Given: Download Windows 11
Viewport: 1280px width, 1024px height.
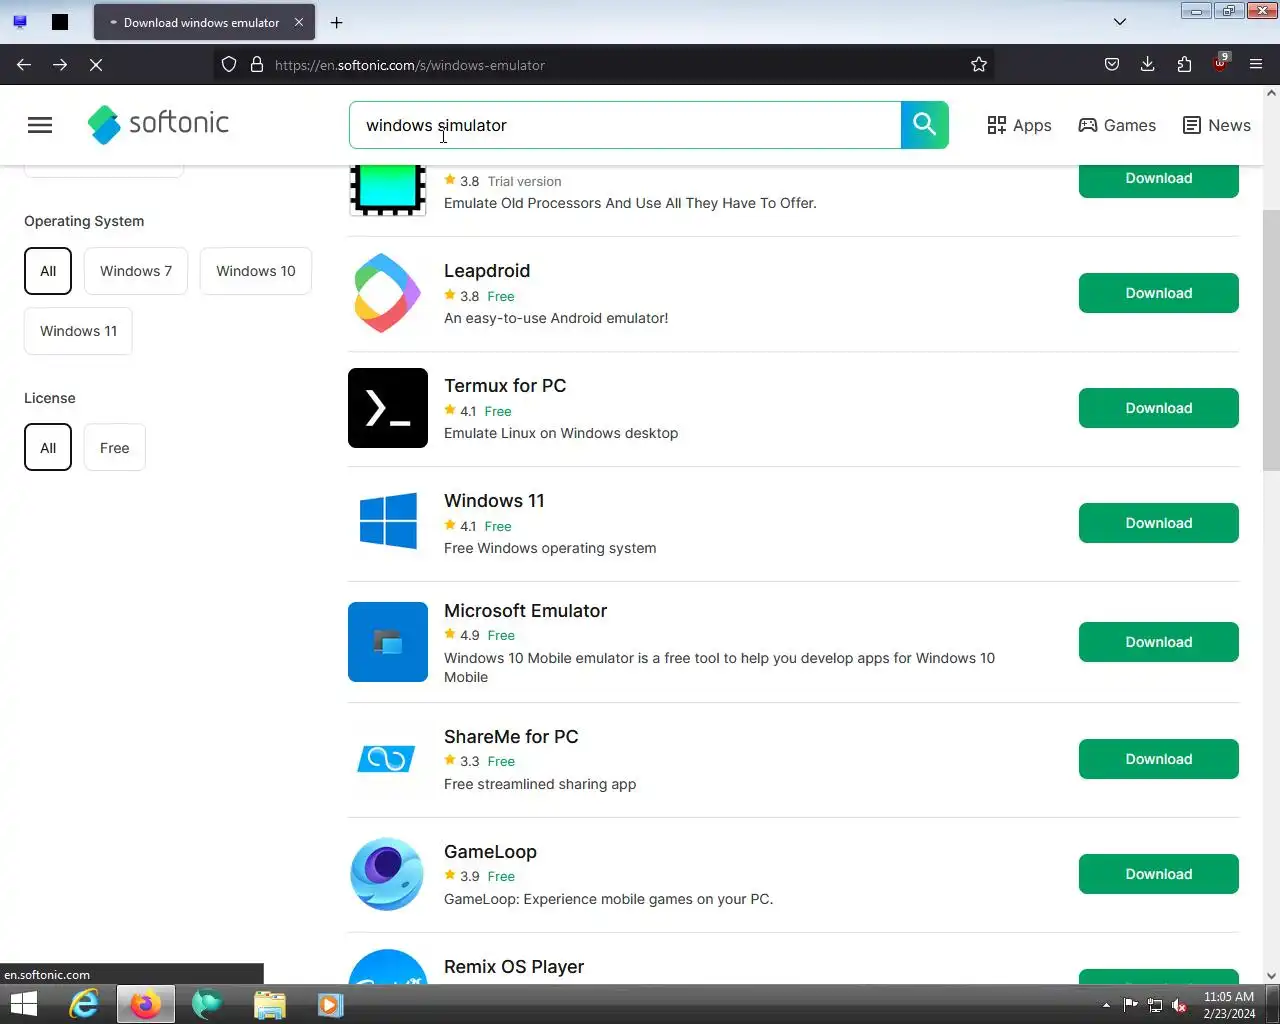Looking at the screenshot, I should click(1158, 523).
